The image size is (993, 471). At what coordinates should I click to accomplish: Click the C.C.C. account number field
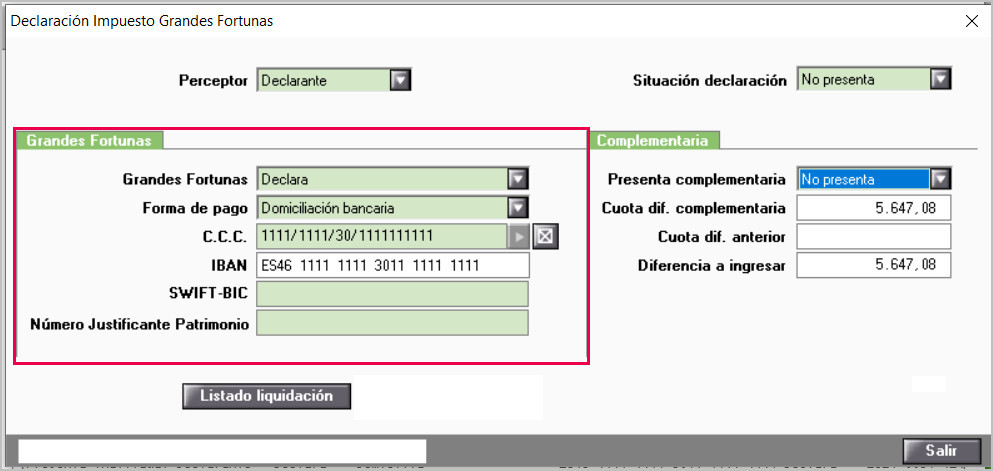383,236
